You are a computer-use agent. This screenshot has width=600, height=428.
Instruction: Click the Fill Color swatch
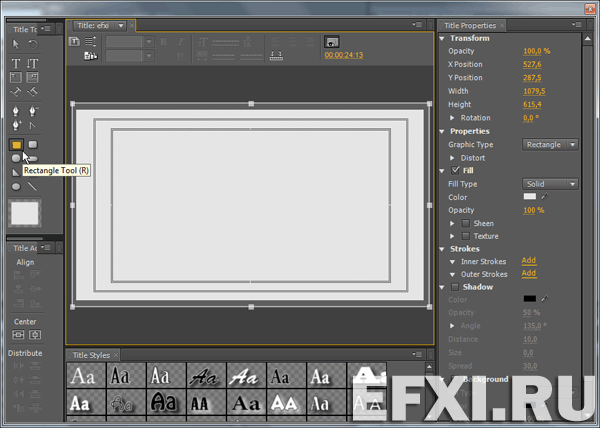pos(529,197)
